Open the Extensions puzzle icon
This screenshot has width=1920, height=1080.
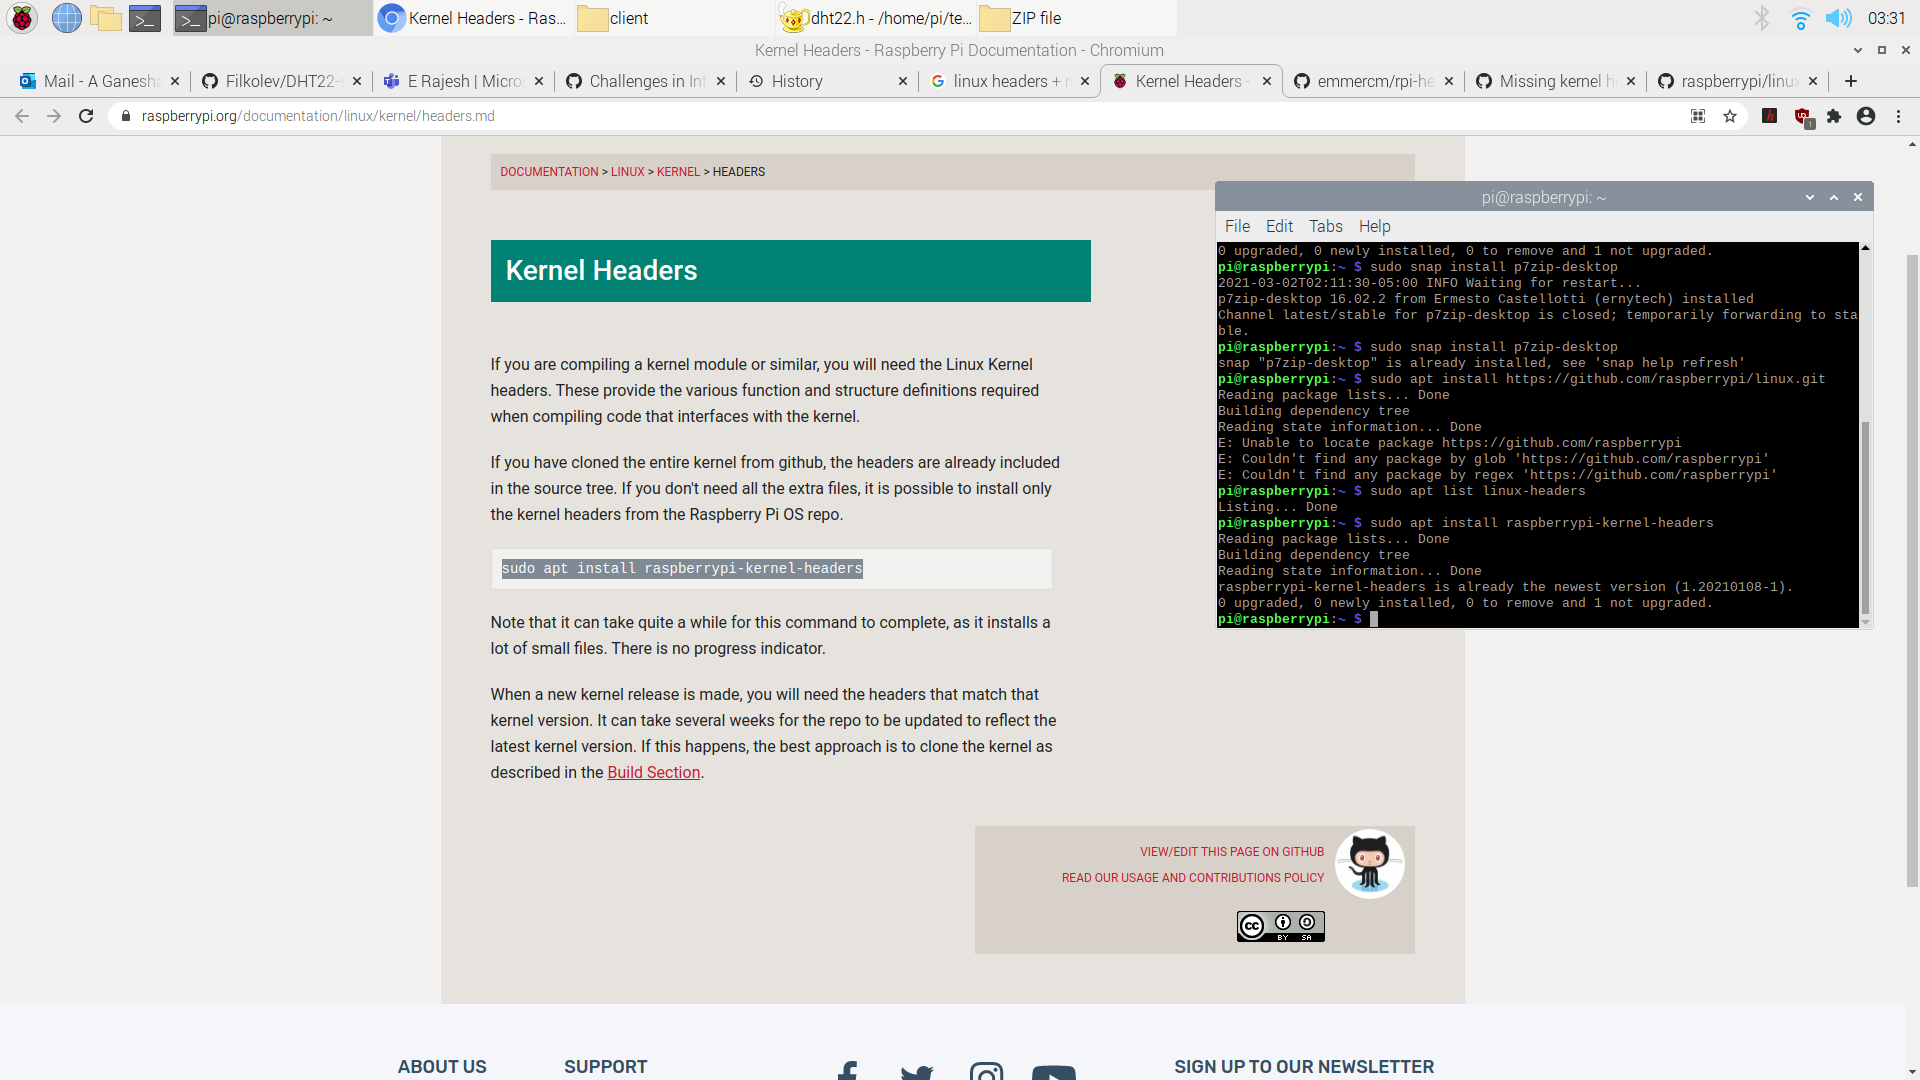1834,116
